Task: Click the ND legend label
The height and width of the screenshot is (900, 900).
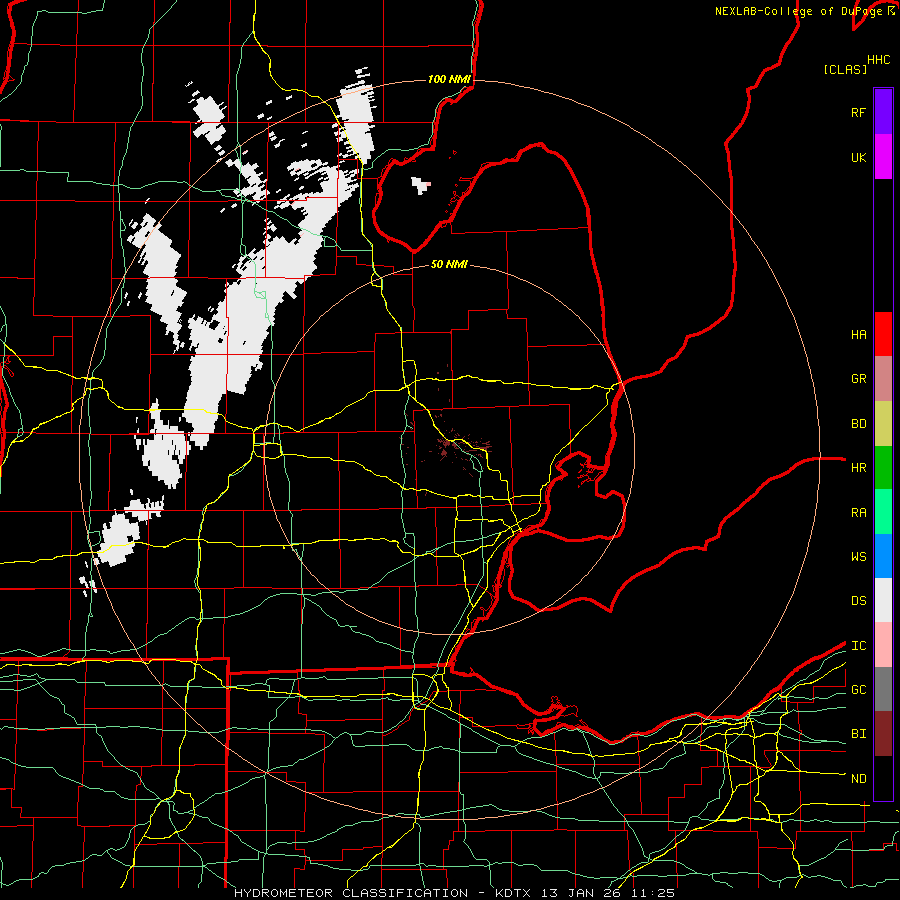Action: (859, 779)
